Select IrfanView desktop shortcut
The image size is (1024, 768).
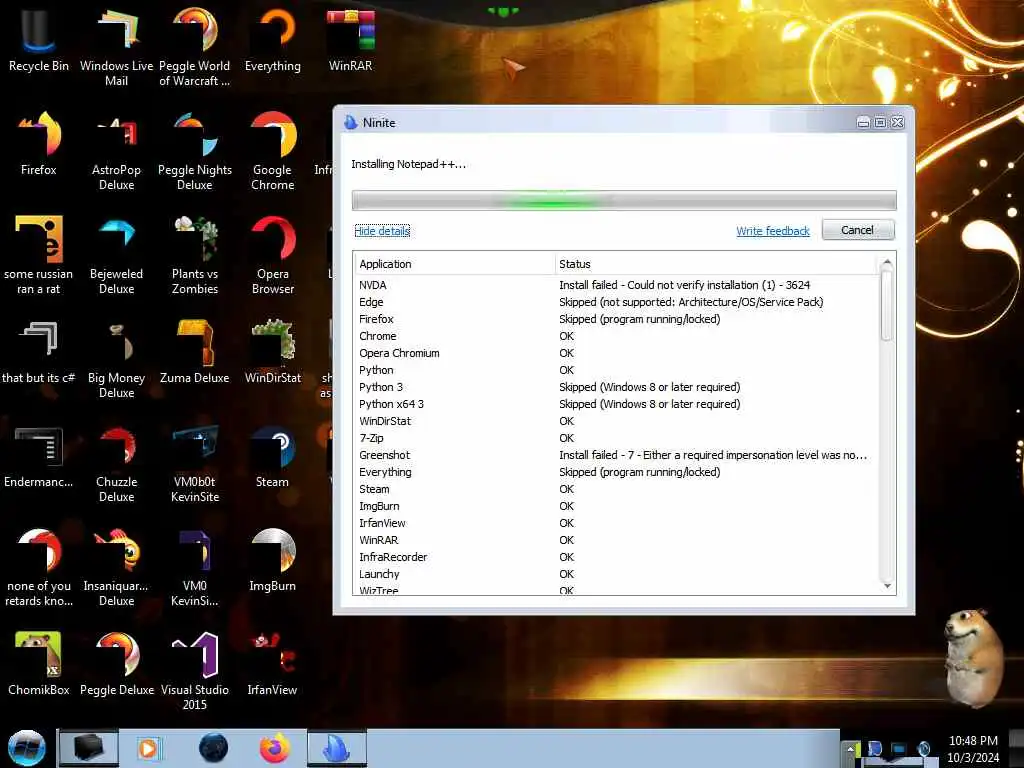click(273, 664)
